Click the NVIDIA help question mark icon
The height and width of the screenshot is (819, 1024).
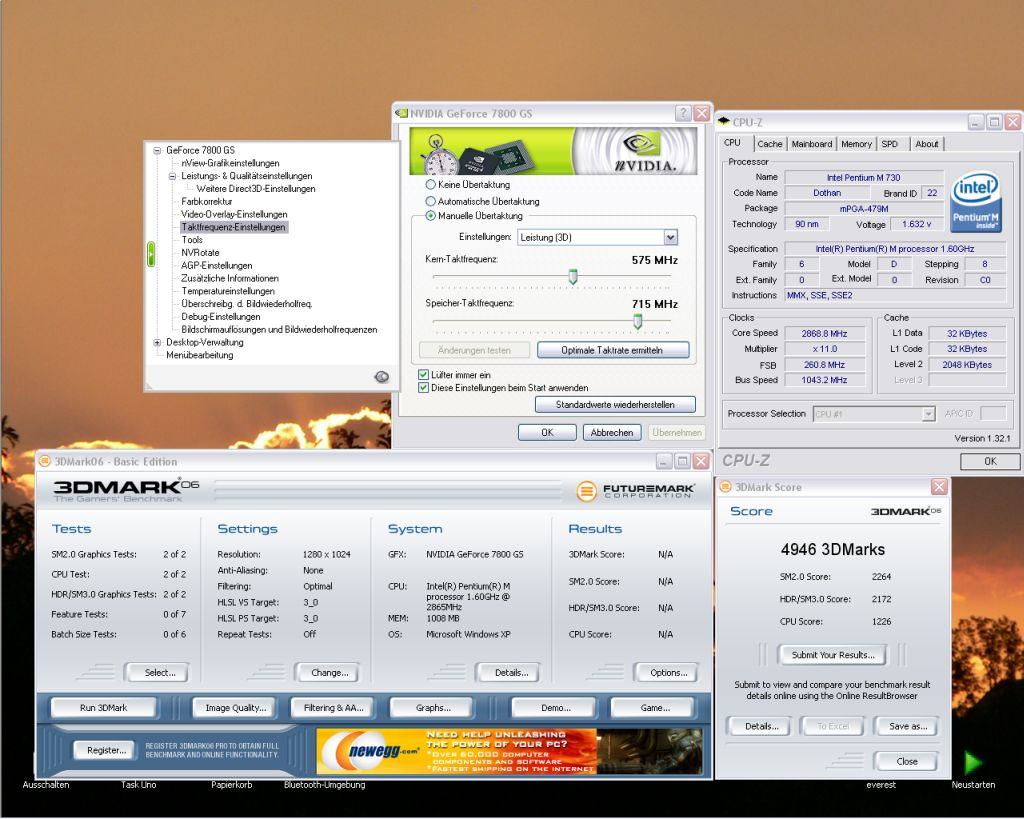point(682,113)
